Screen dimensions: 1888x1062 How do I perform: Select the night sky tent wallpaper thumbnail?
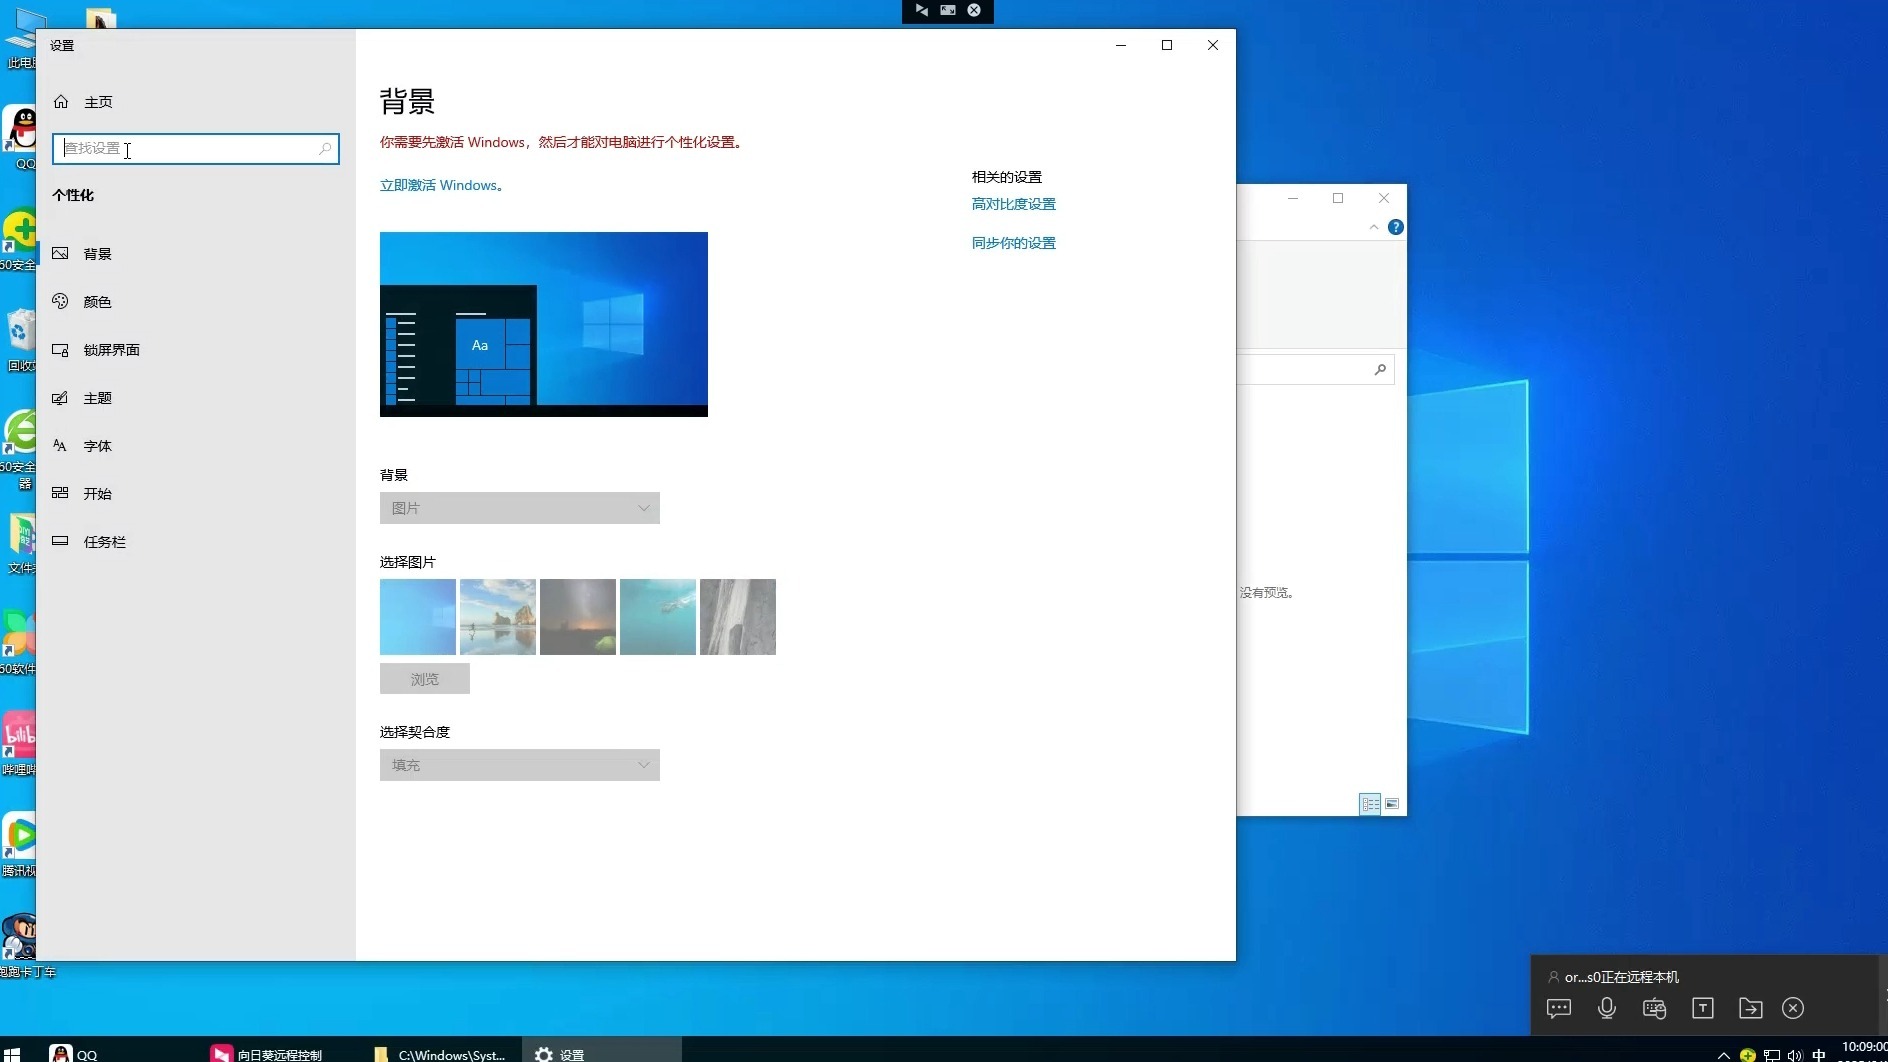pyautogui.click(x=578, y=617)
